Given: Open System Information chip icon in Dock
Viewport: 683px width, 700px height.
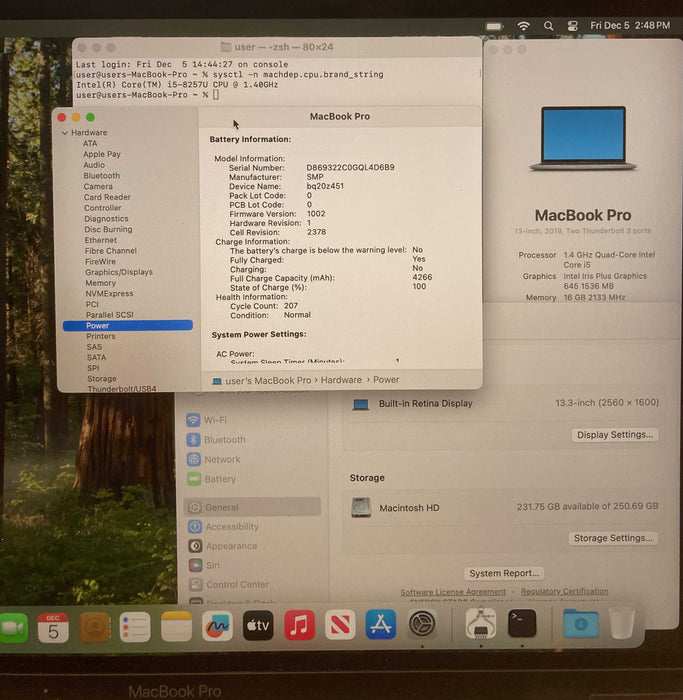Looking at the screenshot, I should pos(481,623).
